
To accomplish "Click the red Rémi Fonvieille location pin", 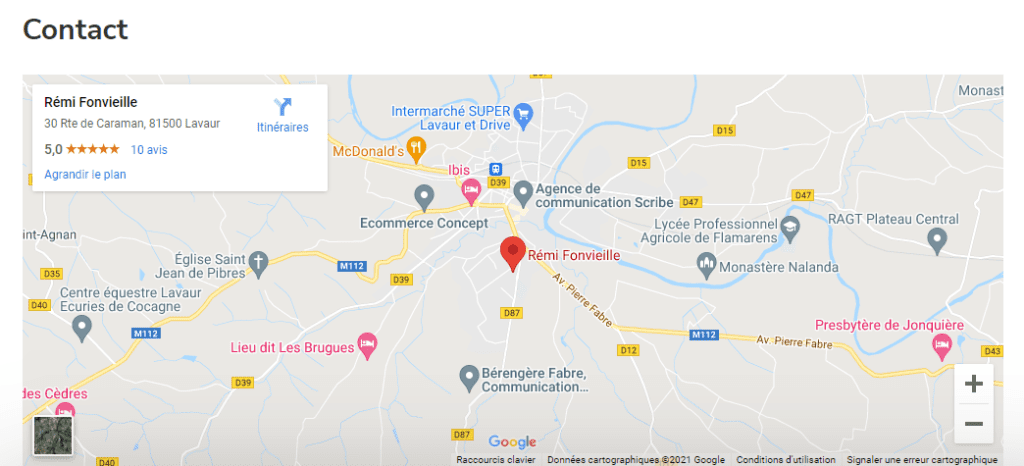I will tap(513, 255).
